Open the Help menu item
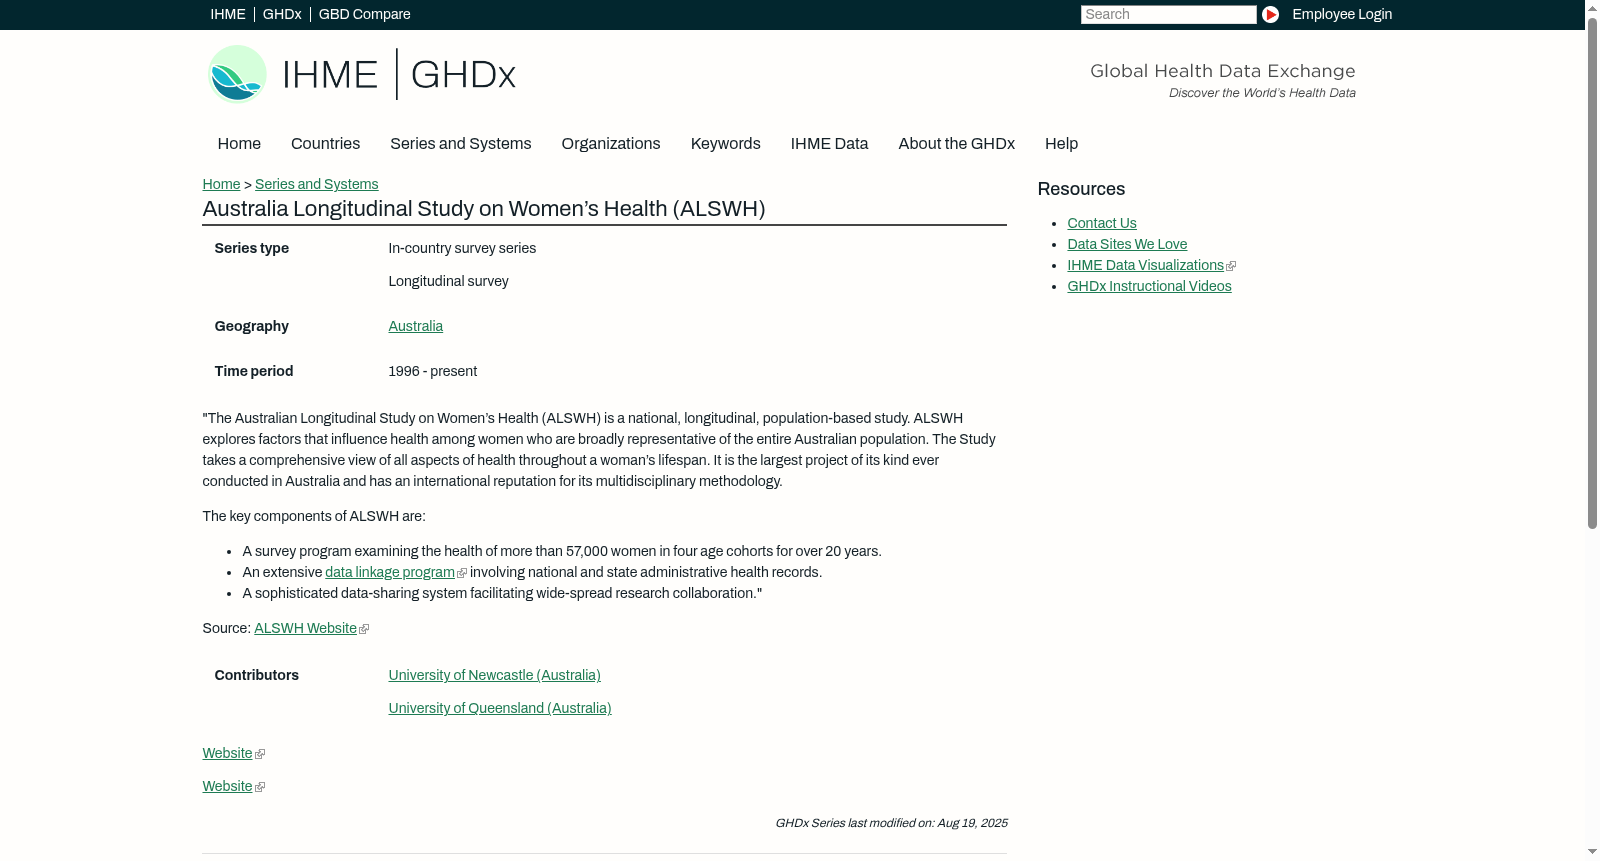 click(x=1061, y=144)
